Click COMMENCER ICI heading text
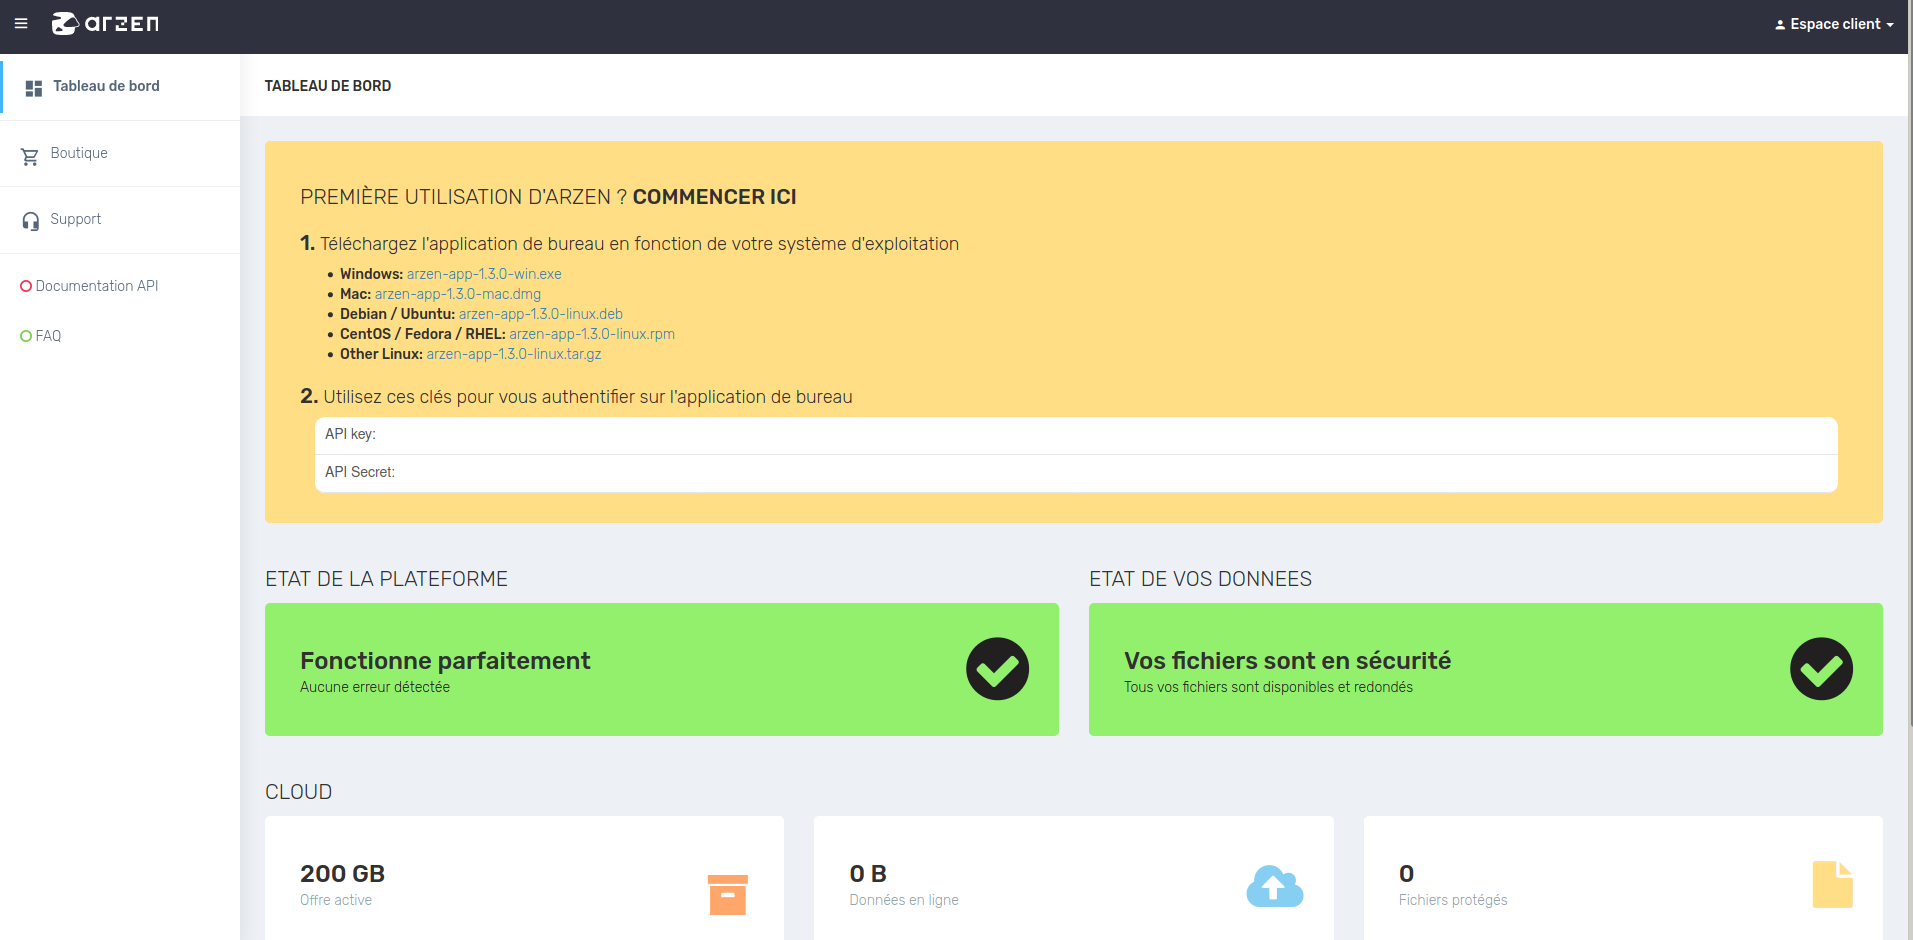The image size is (1913, 940). pyautogui.click(x=715, y=197)
